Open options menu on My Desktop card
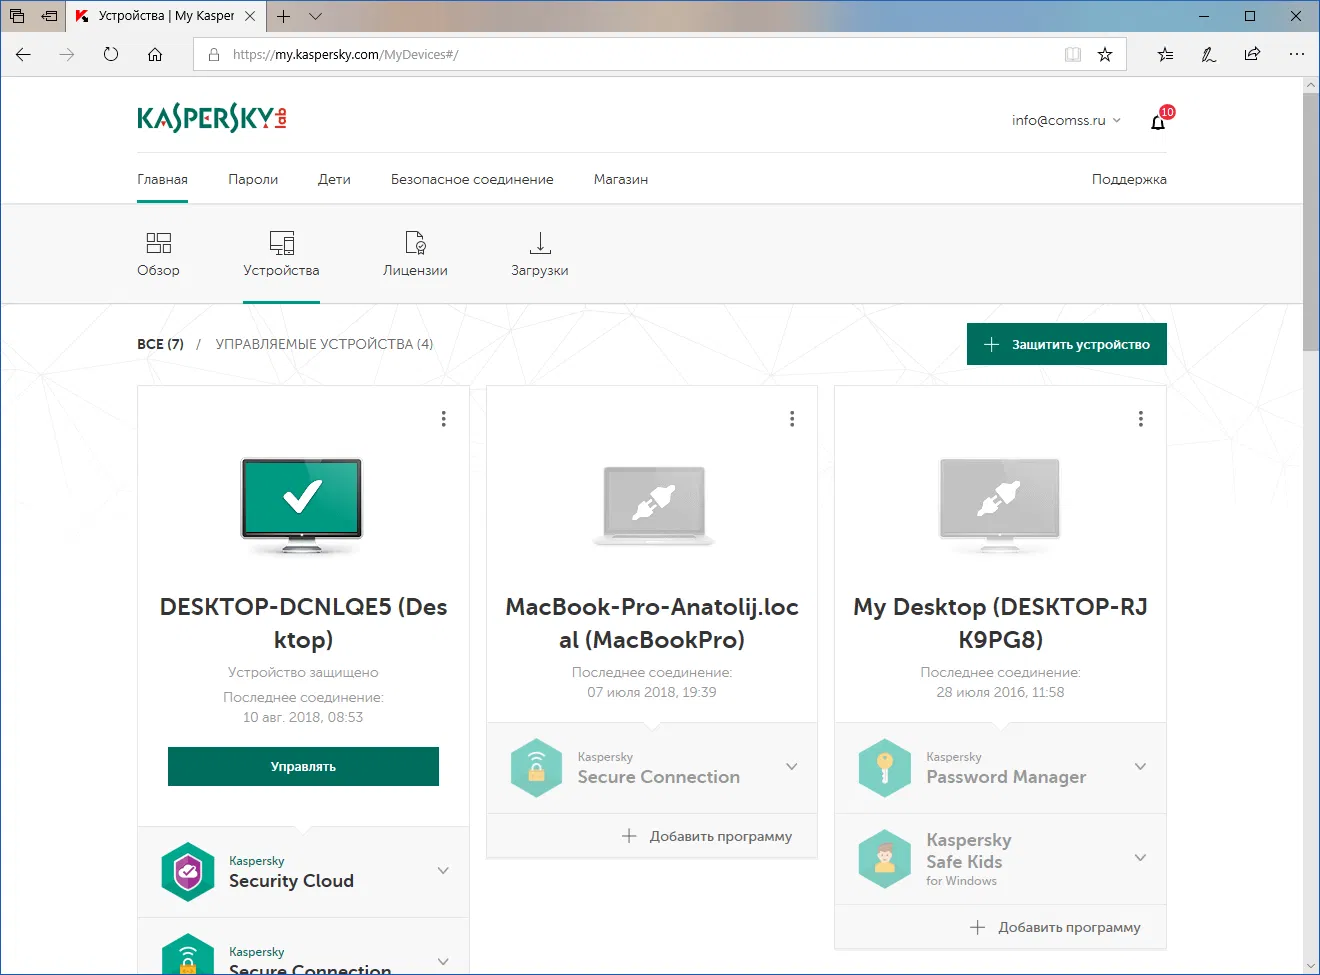 [x=1140, y=418]
